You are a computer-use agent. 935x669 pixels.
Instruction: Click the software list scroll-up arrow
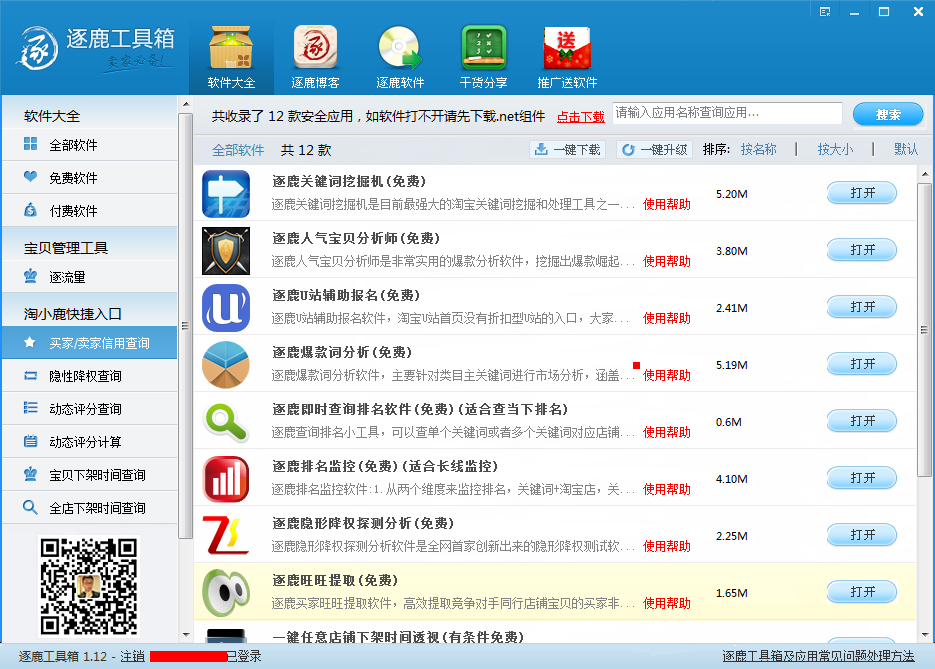pyautogui.click(x=924, y=174)
